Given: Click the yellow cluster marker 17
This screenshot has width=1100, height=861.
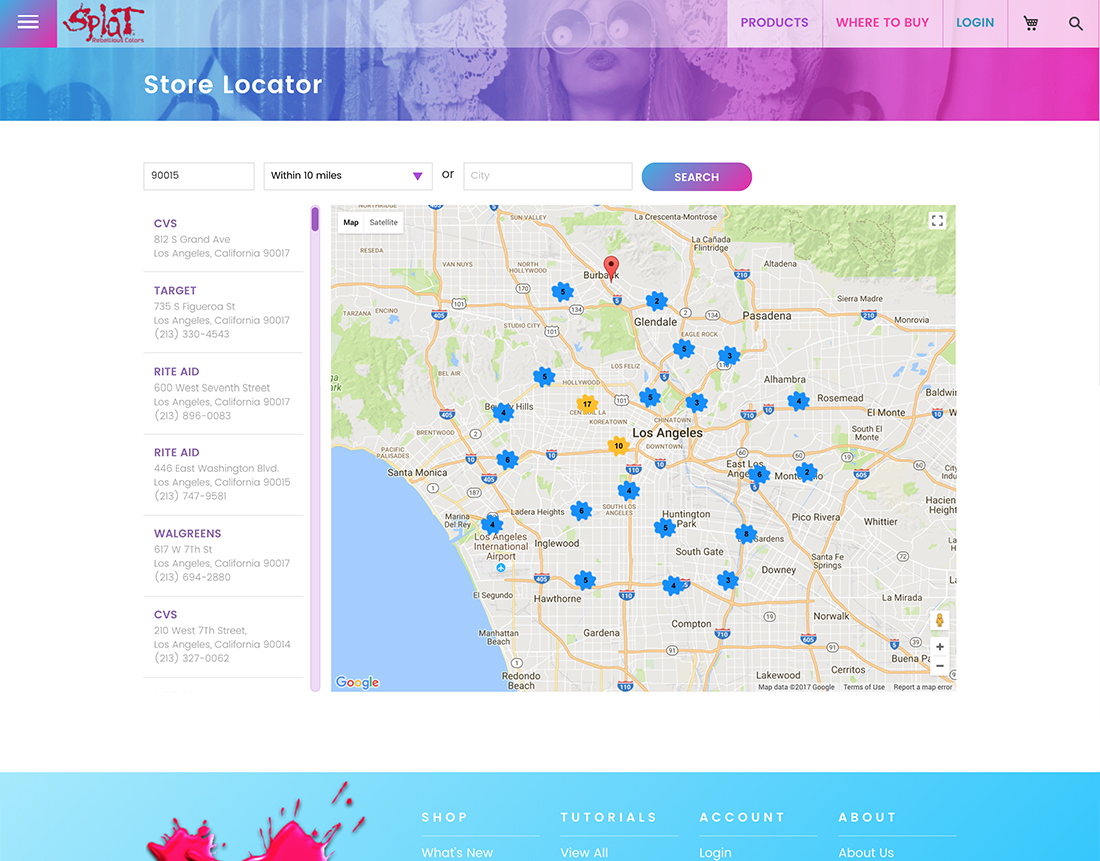Looking at the screenshot, I should [587, 404].
